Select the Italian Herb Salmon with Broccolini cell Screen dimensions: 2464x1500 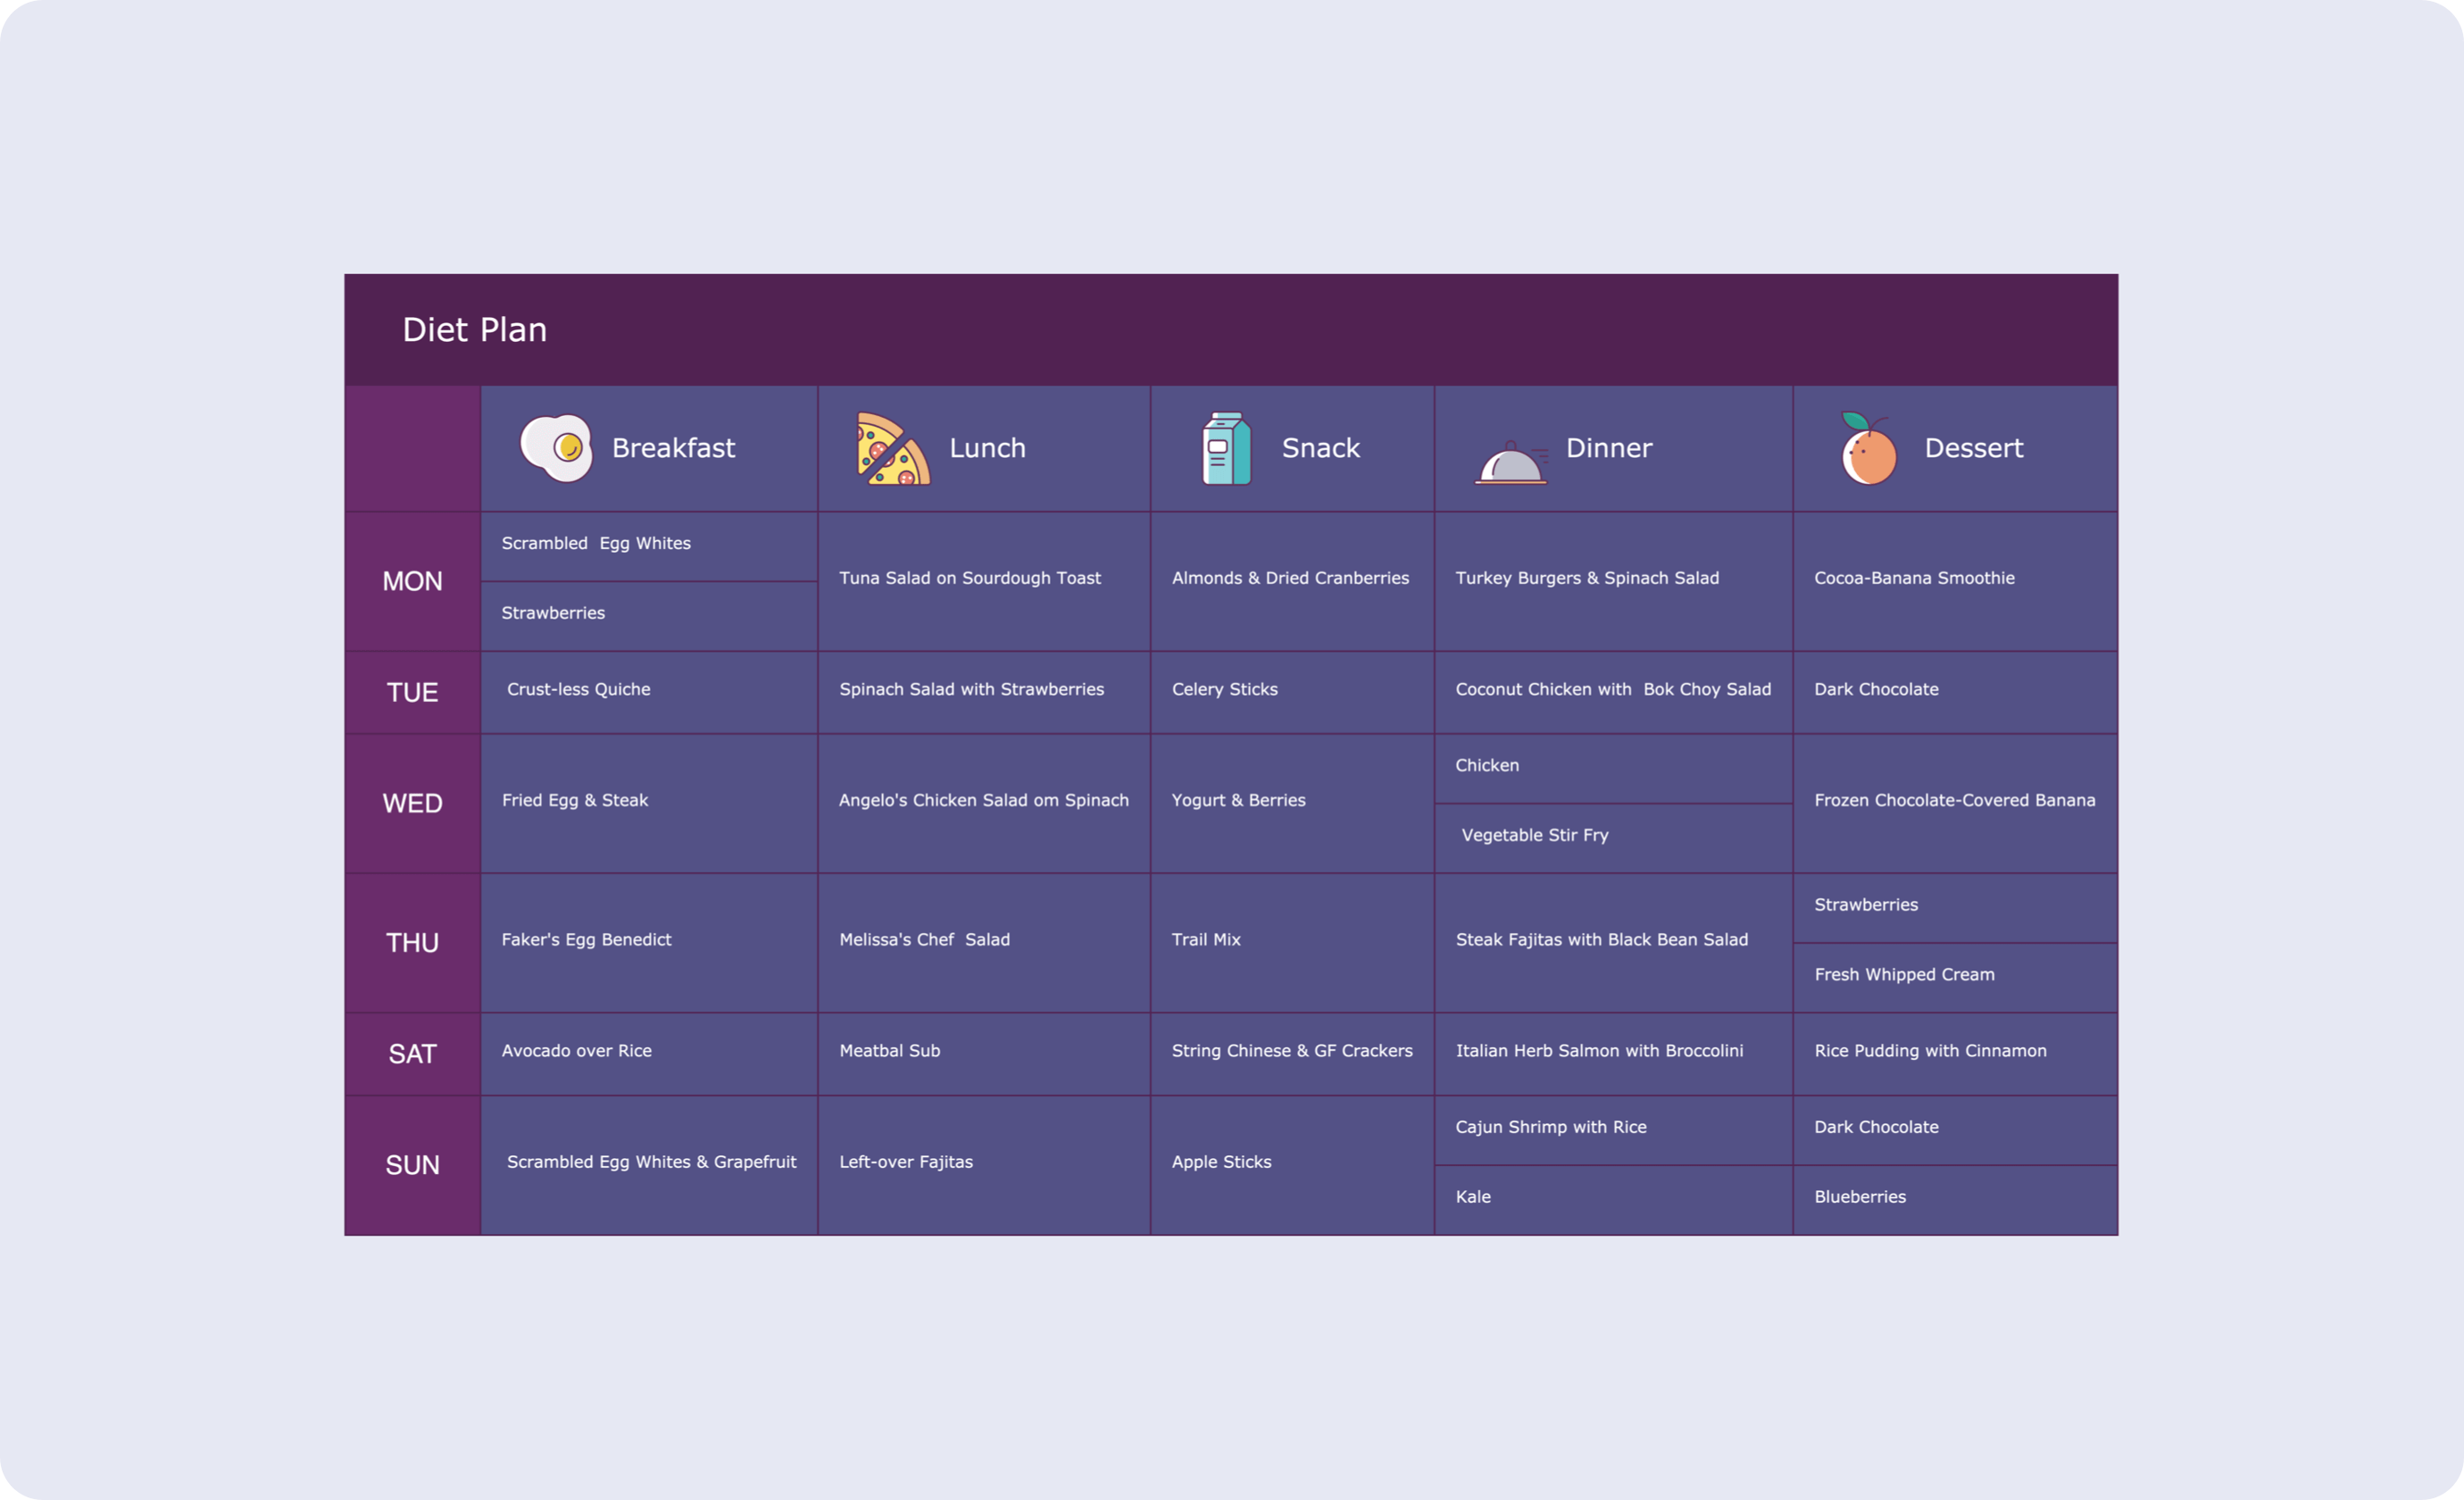pyautogui.click(x=1598, y=1051)
